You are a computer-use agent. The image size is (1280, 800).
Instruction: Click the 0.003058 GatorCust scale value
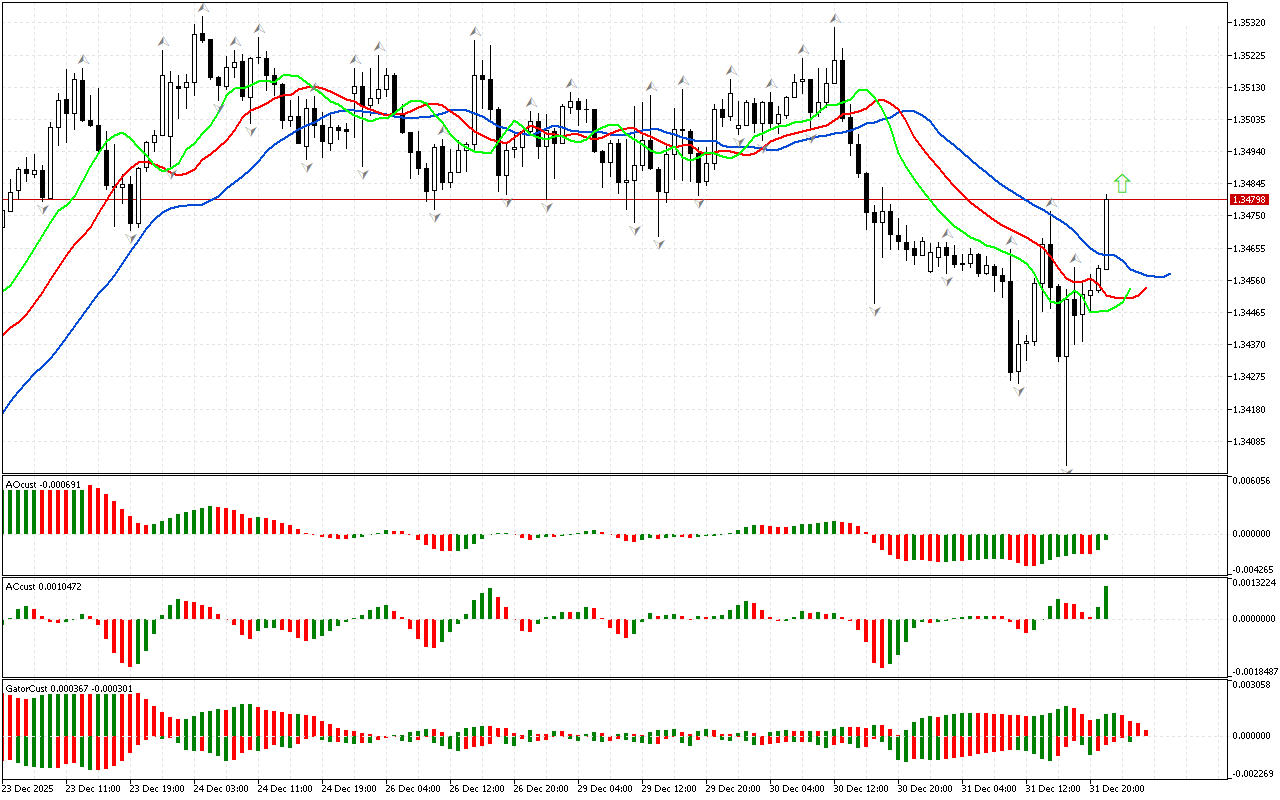[1253, 685]
